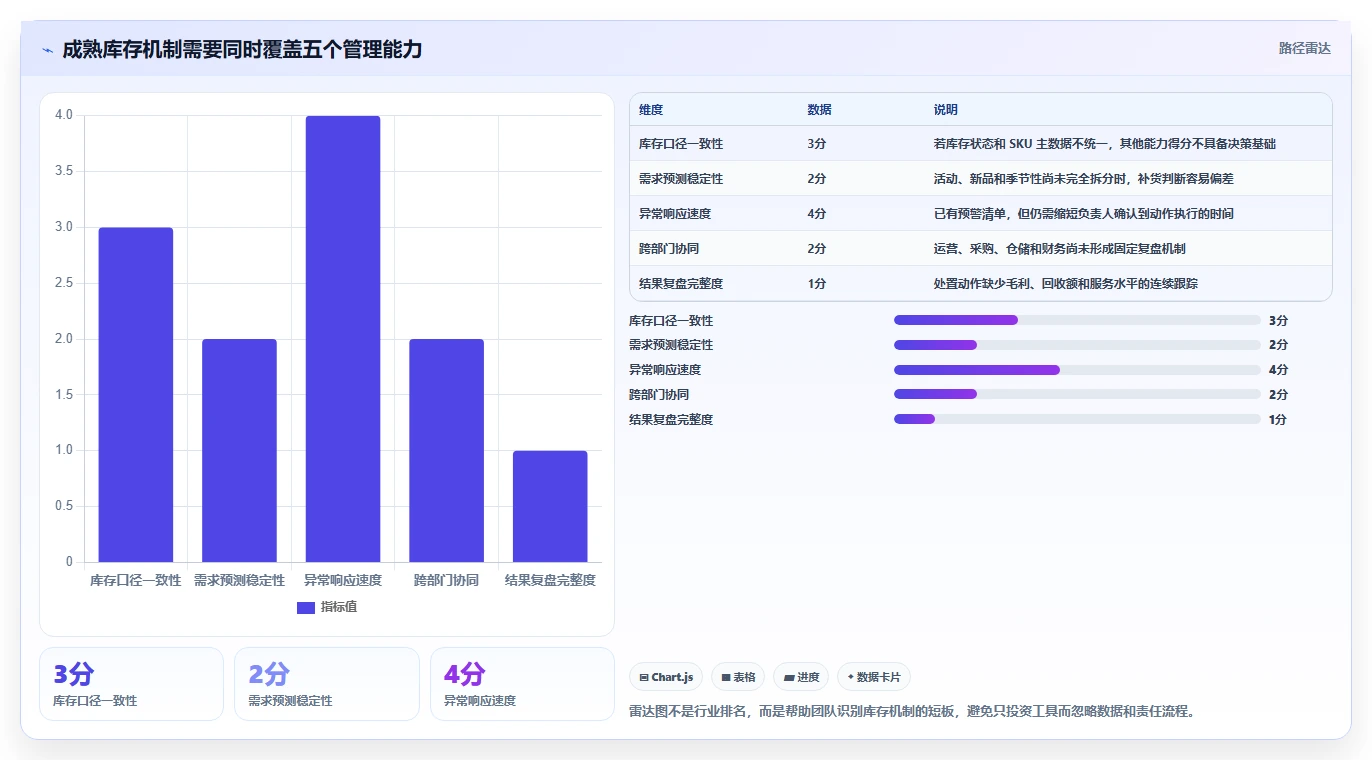Click the 库存口径一致性 progress bar
Viewport: 1372px width, 760px height.
1077,320
